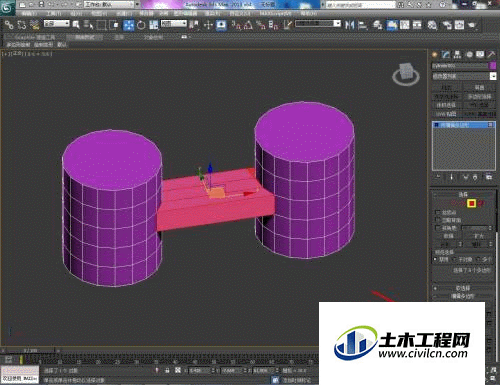Open the Schematic View icon
Image resolution: width=500 pixels, height=385 pixels.
(417, 25)
